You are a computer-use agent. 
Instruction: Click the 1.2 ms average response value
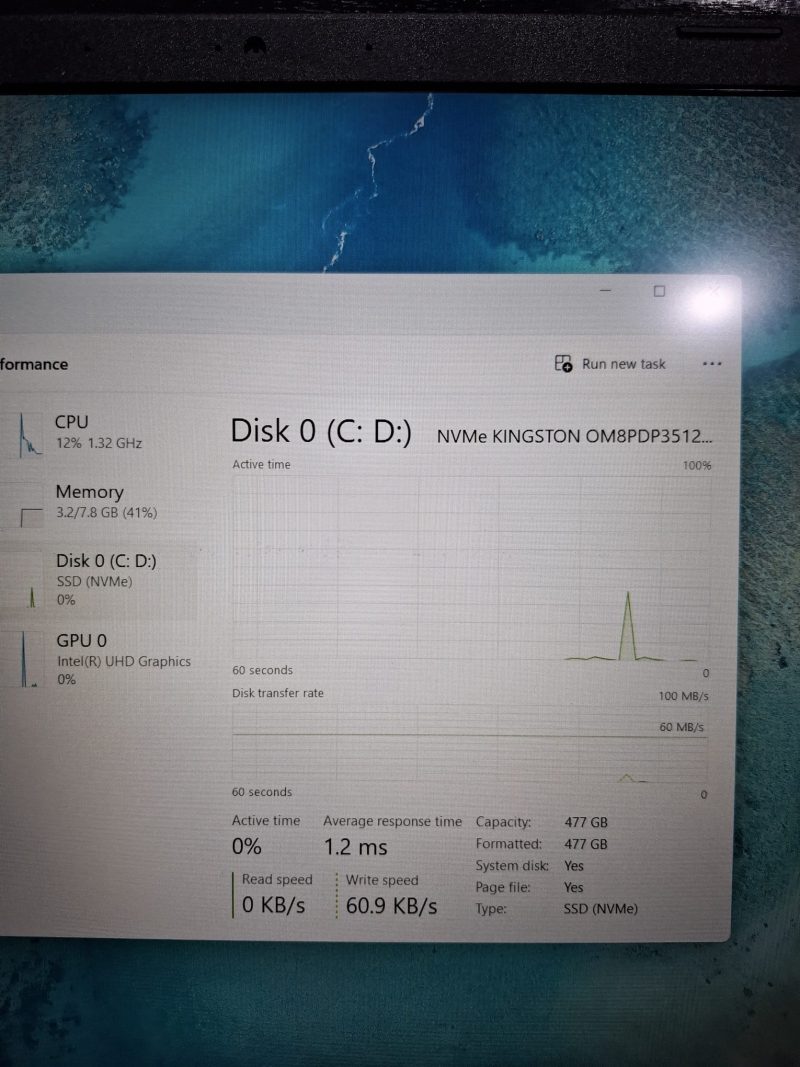pos(355,847)
